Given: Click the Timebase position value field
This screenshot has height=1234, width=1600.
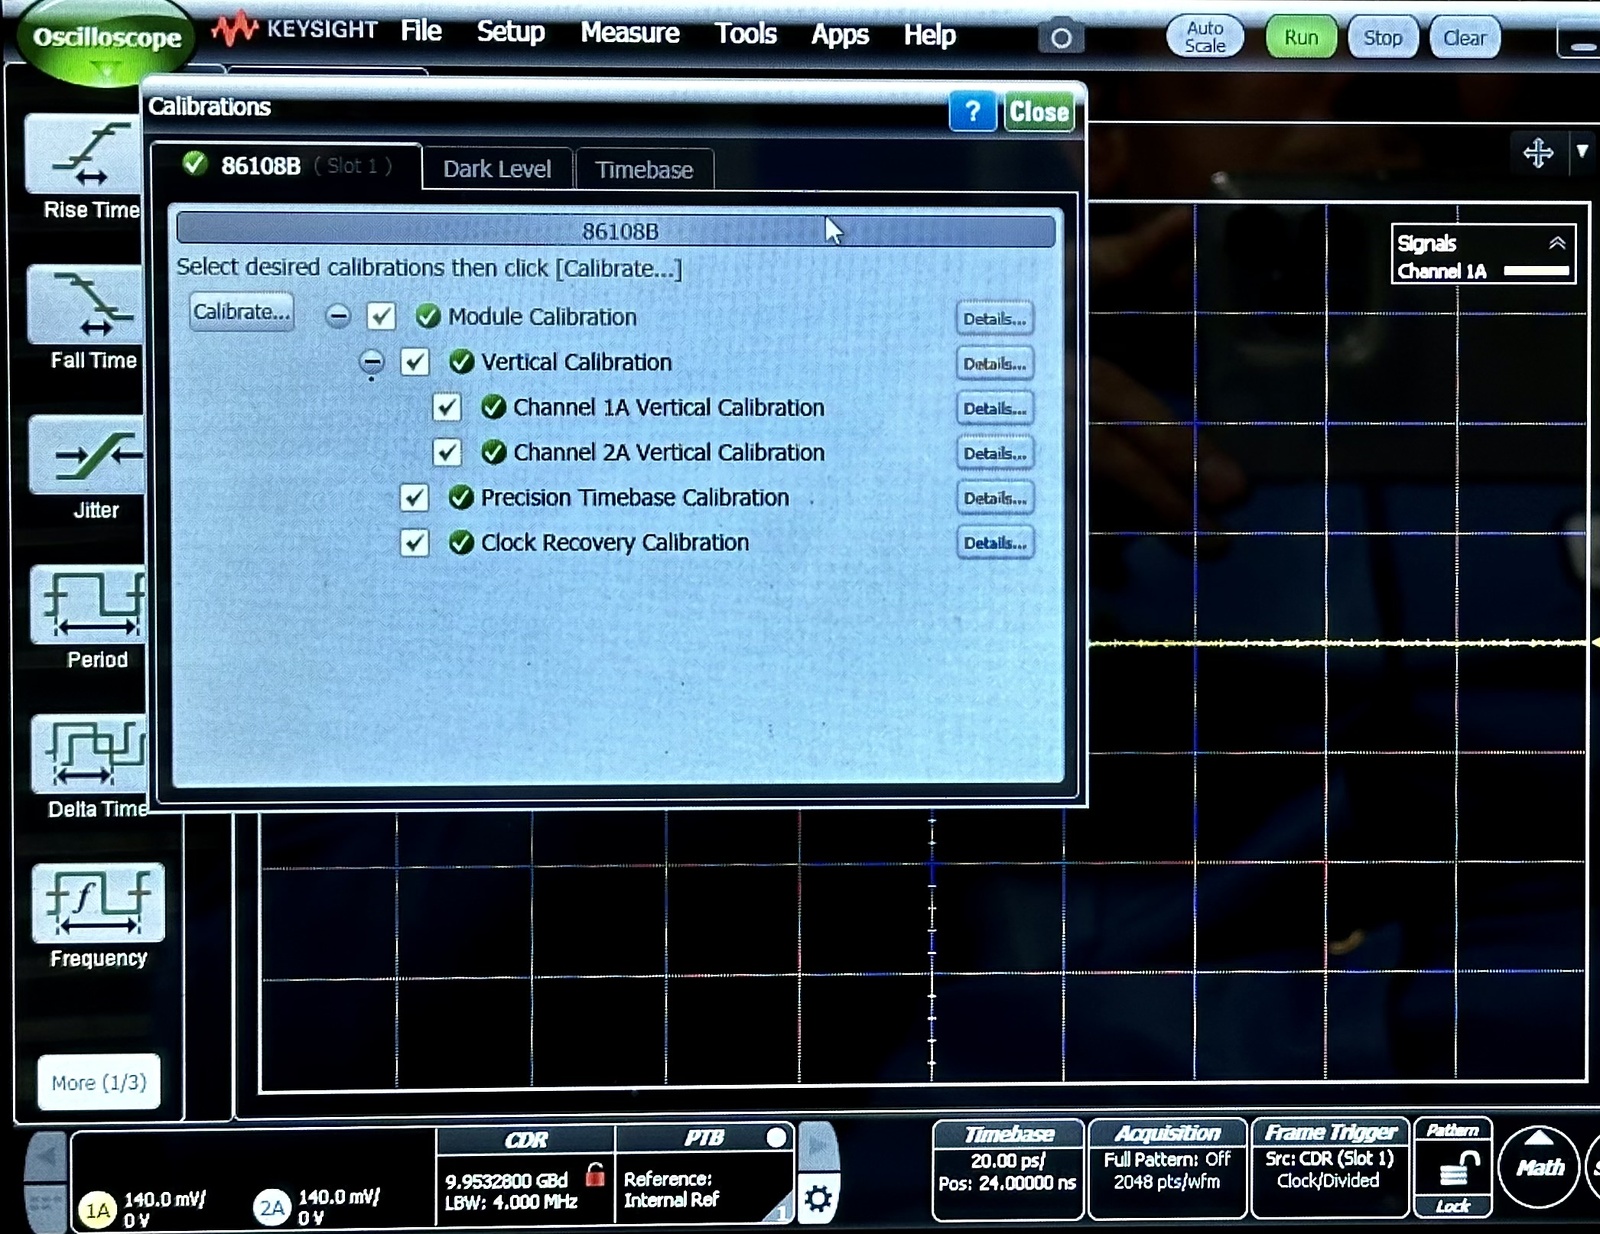Looking at the screenshot, I should point(1007,1183).
